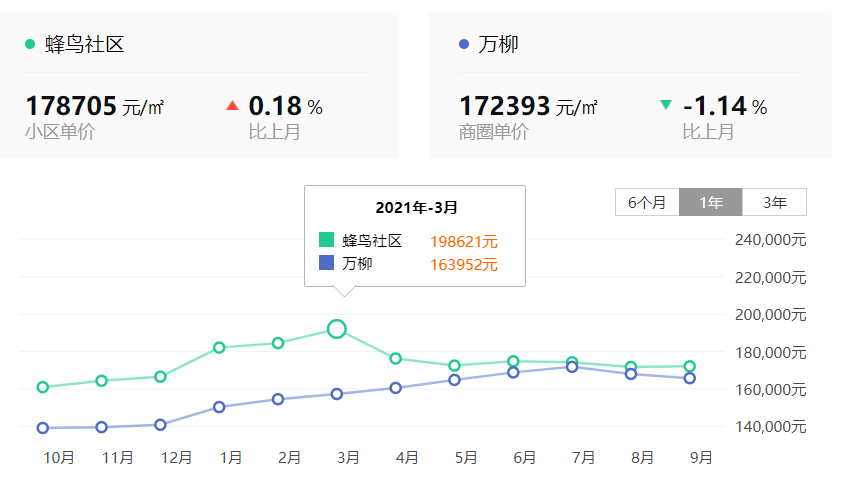Click the 万柳 data point for 10月
854x492 pixels.
pyautogui.click(x=42, y=428)
